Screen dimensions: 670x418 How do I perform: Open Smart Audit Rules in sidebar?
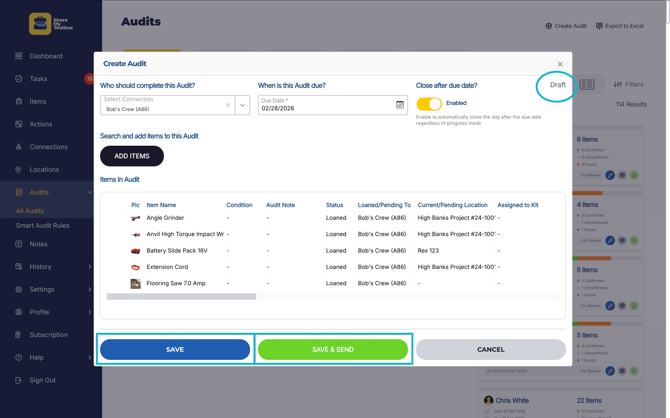43,226
